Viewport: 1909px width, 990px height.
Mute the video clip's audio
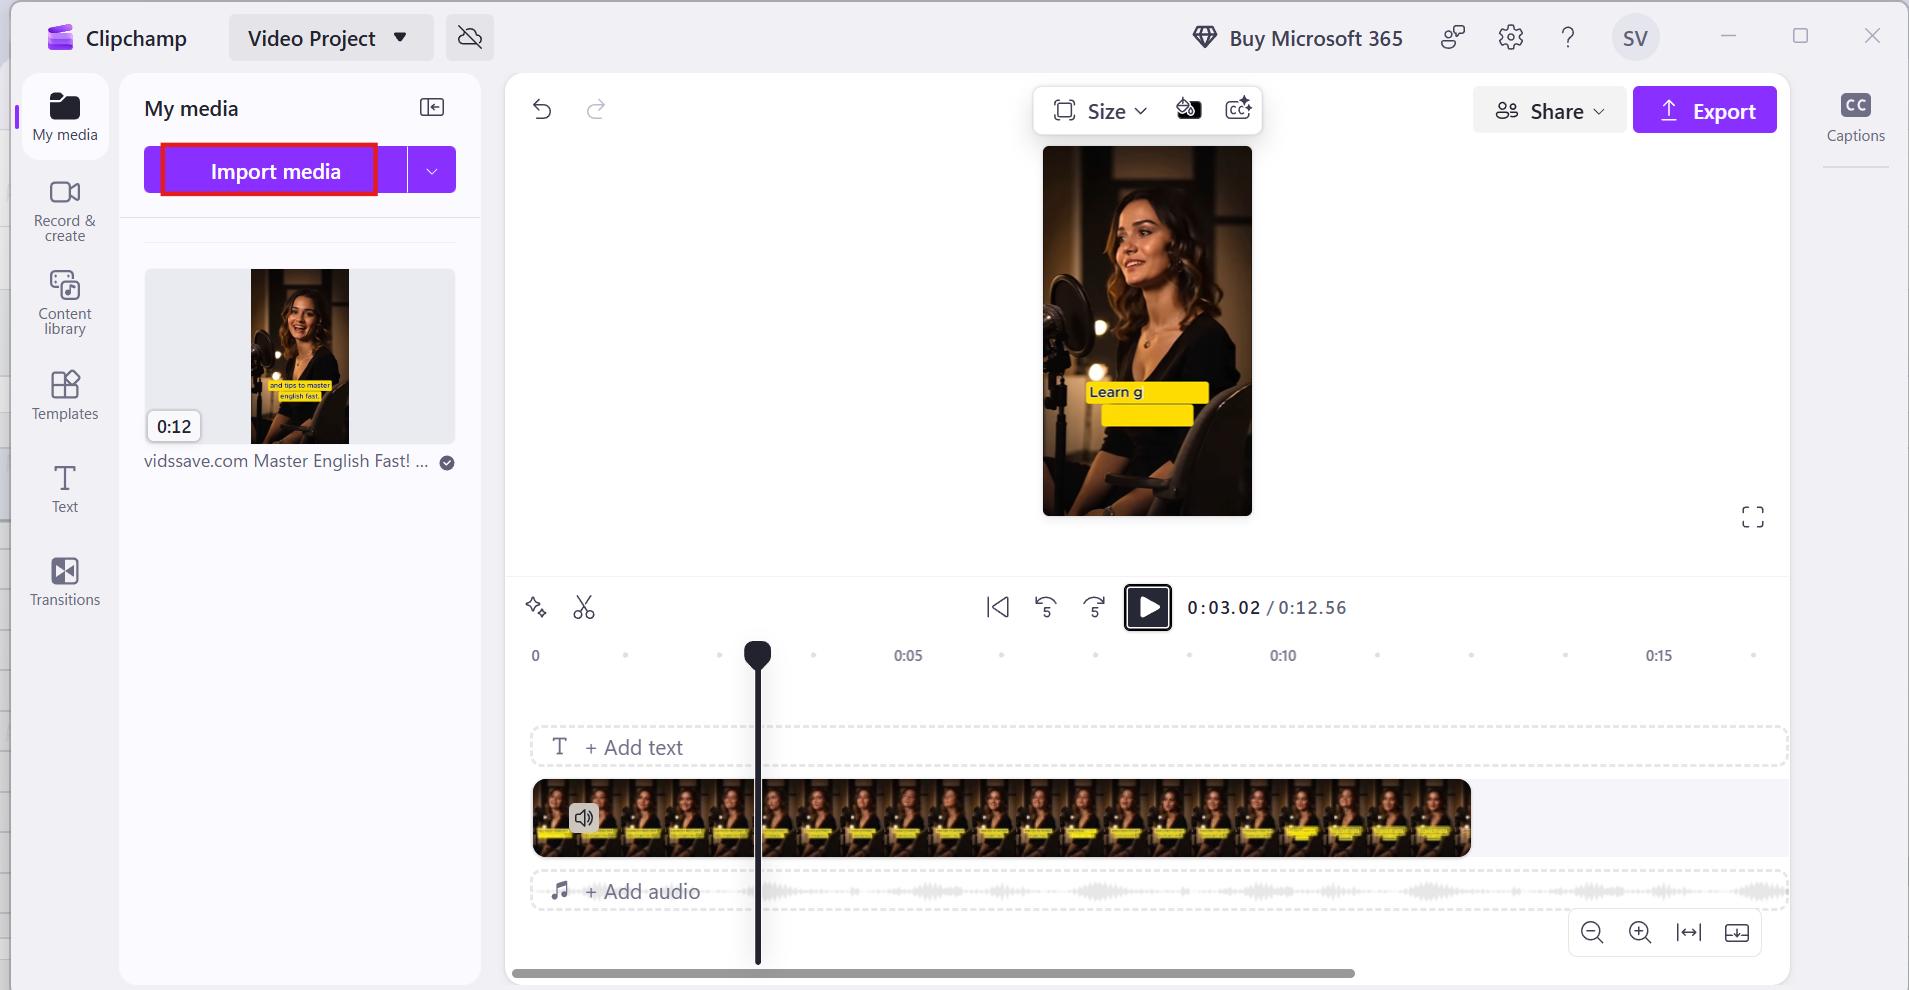584,818
